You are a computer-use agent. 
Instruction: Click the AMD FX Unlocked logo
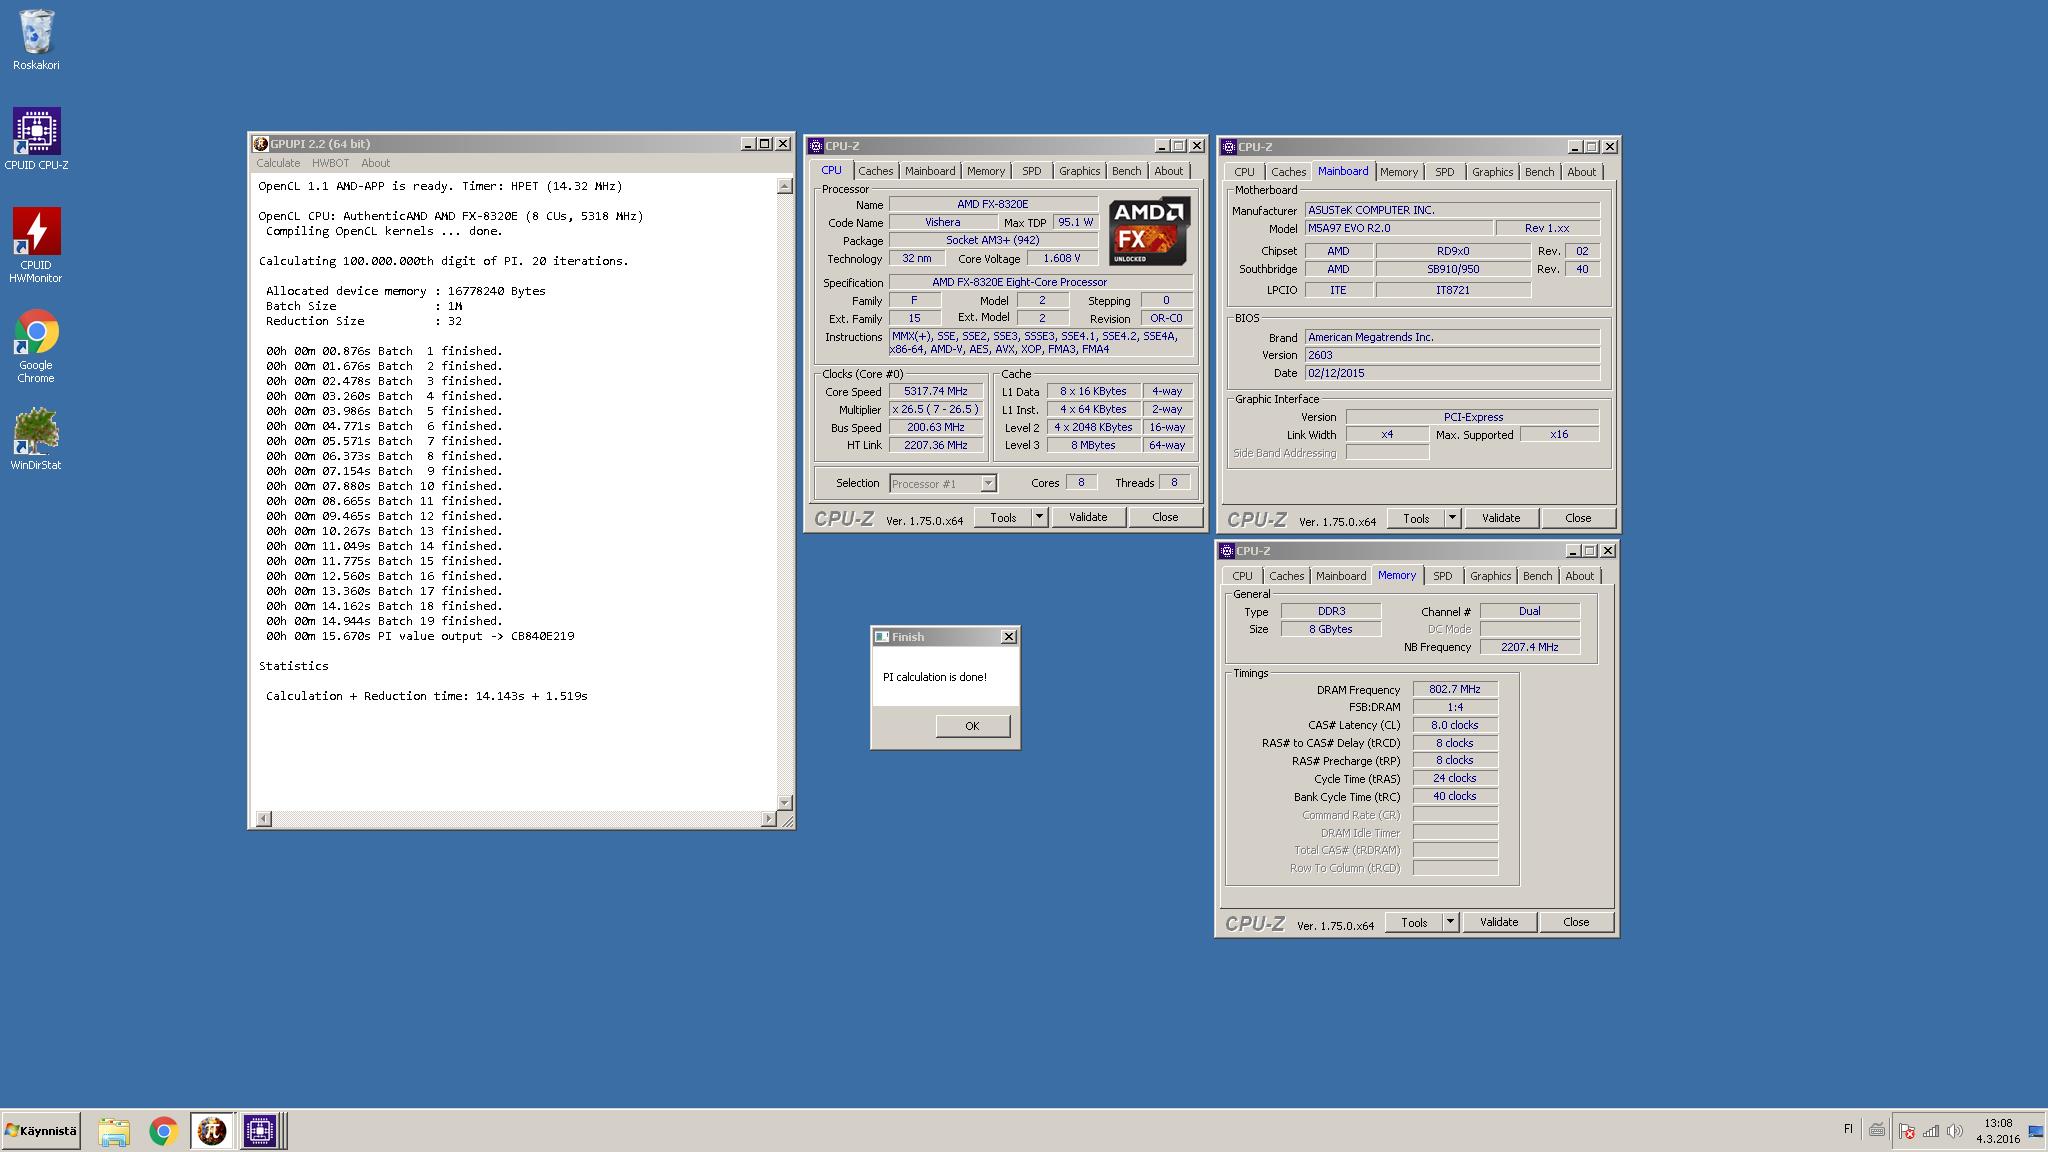pos(1149,231)
